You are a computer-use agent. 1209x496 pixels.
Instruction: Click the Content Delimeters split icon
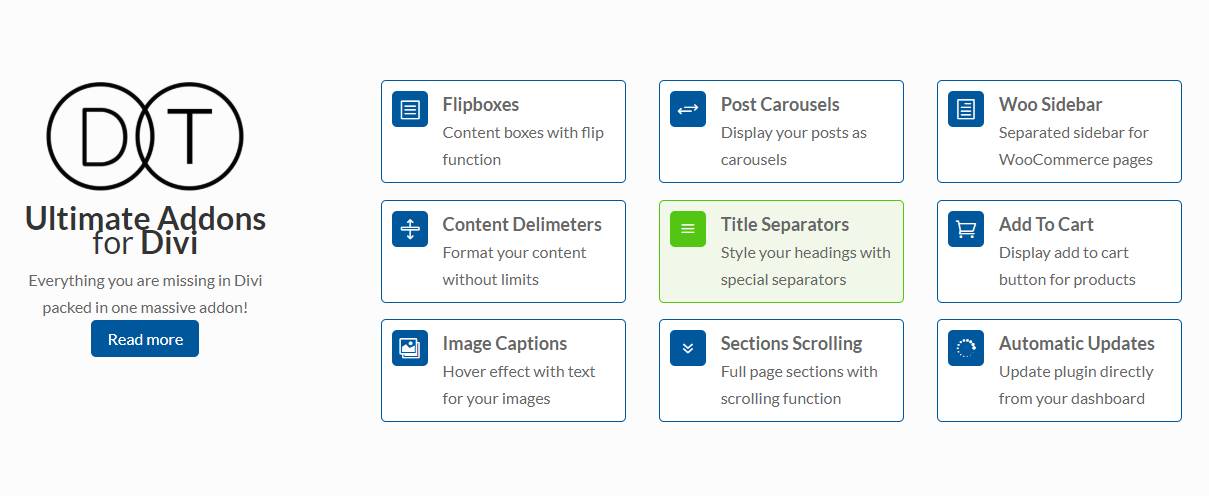(x=410, y=229)
